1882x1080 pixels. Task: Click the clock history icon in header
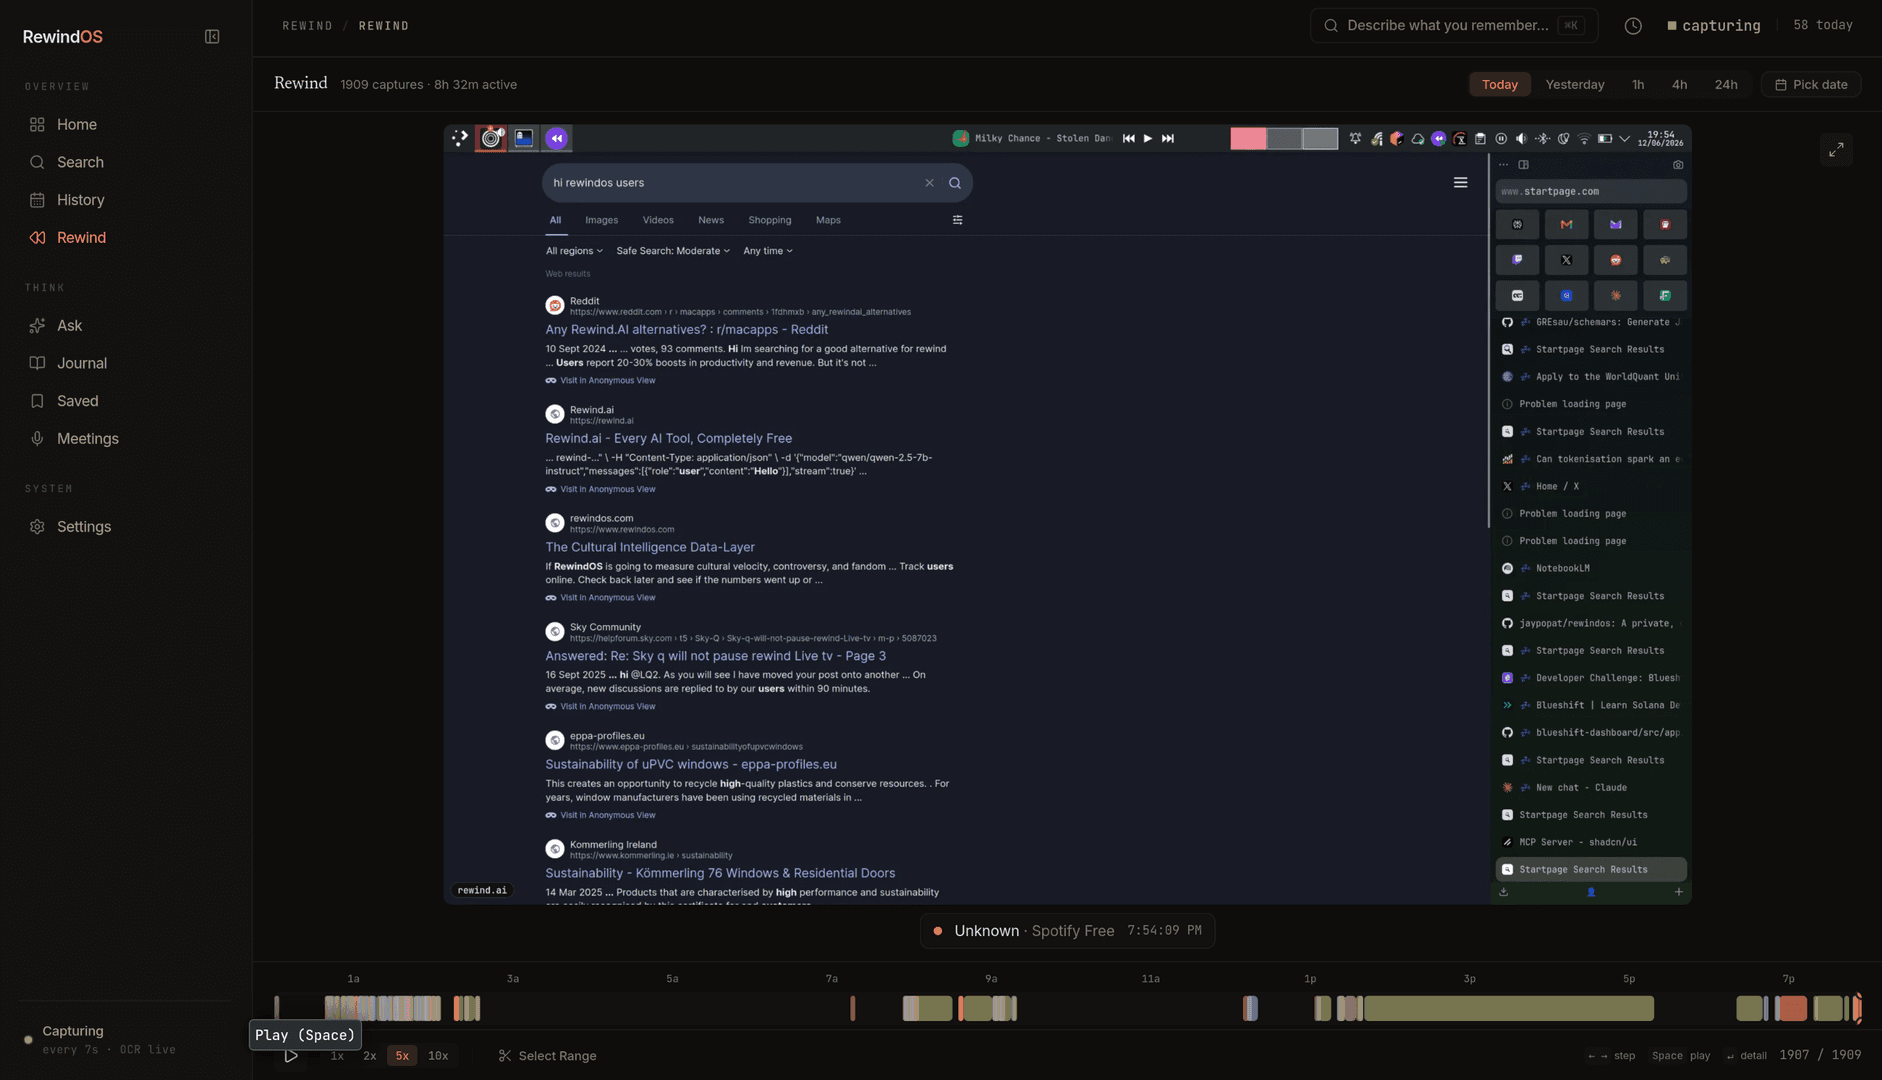1633,26
